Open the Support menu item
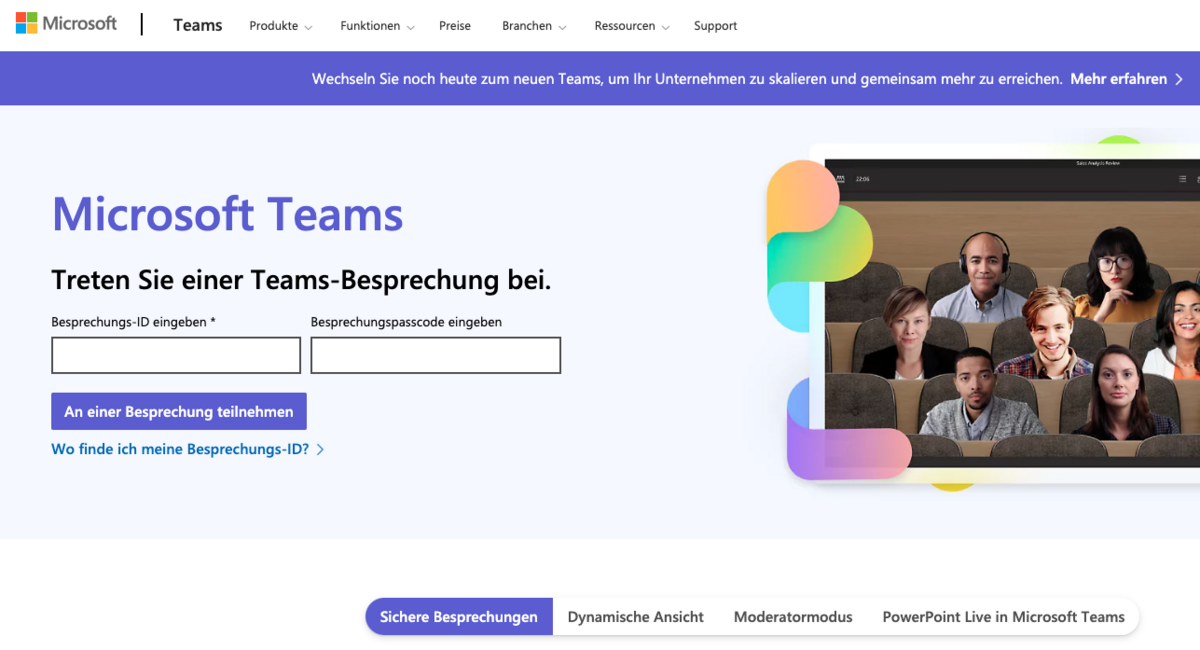 click(x=715, y=26)
